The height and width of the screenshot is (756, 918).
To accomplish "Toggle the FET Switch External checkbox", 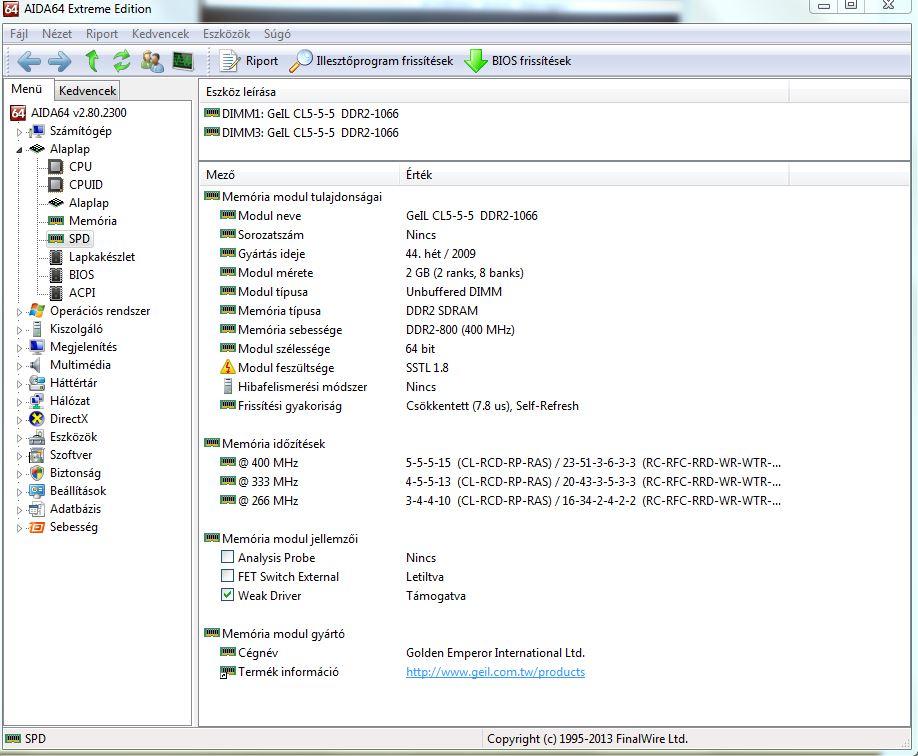I will click(227, 576).
